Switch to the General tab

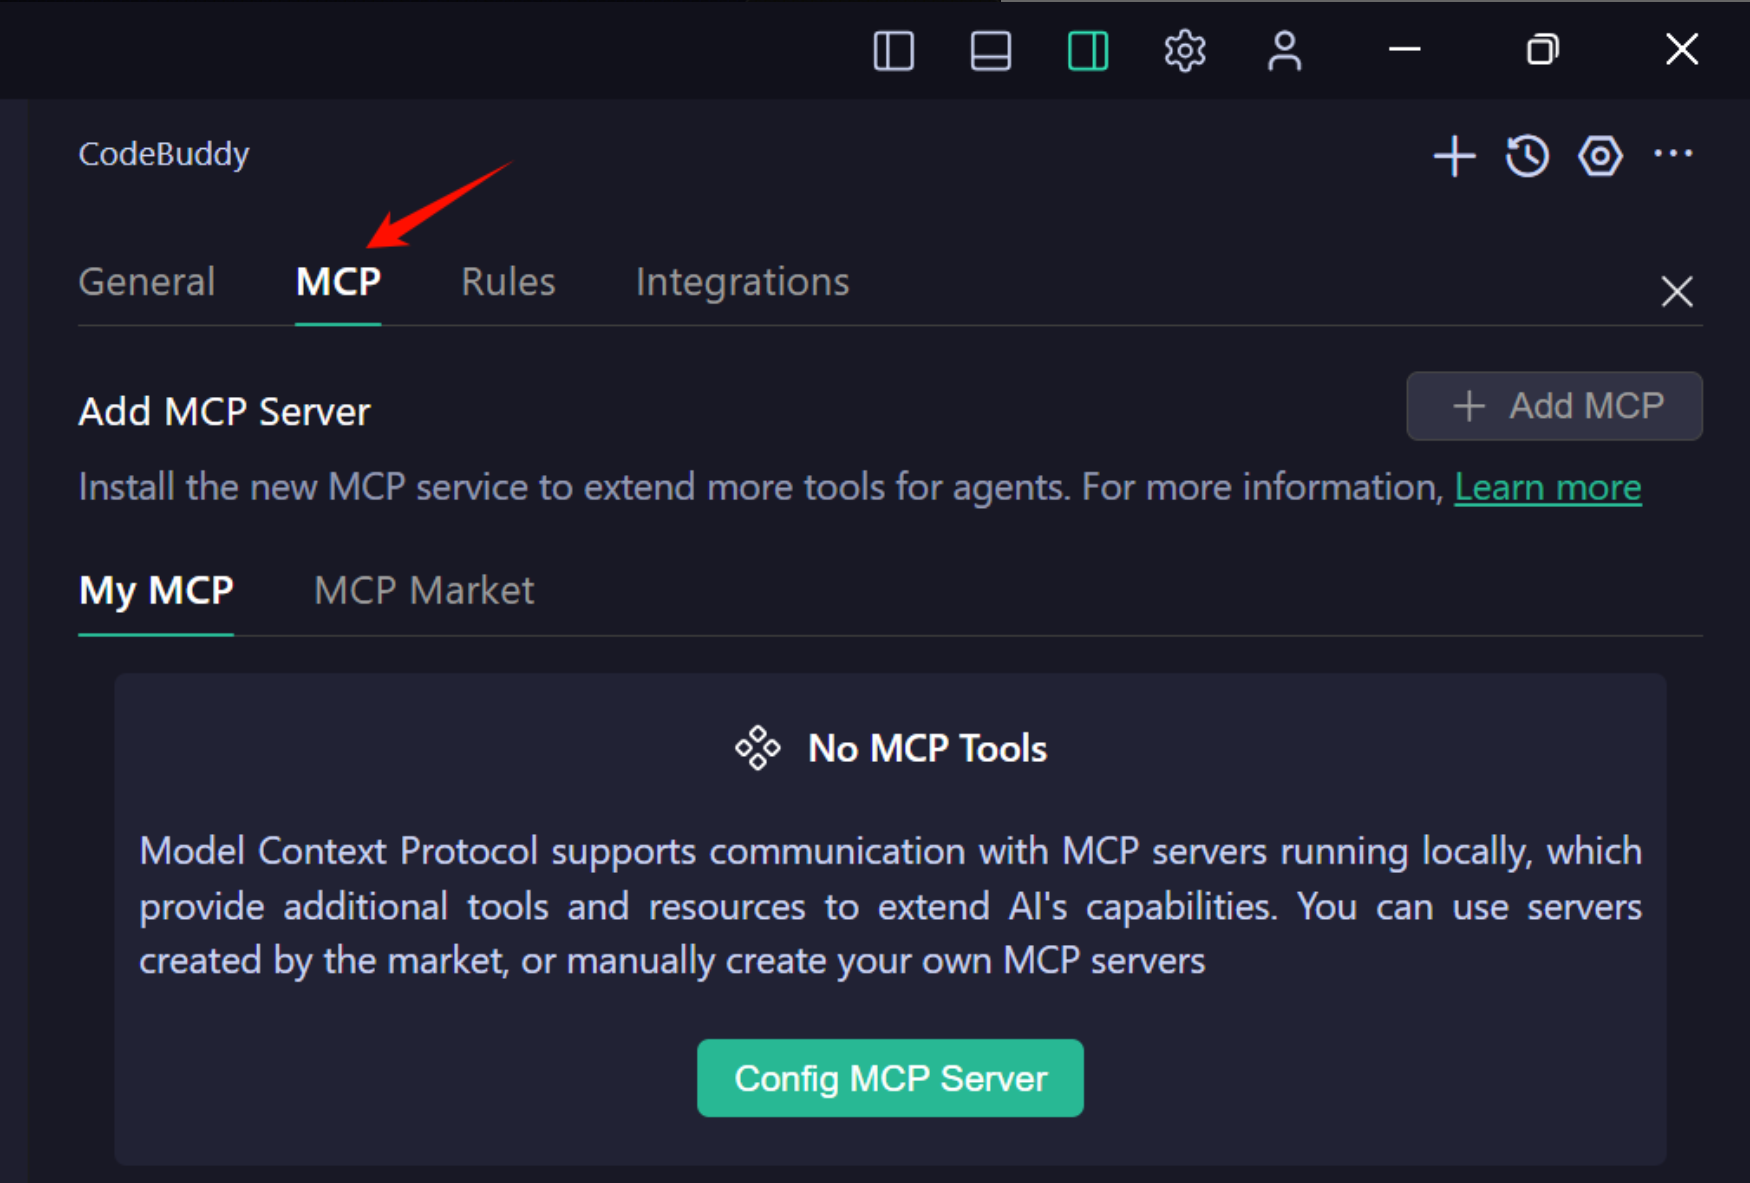[x=147, y=282]
